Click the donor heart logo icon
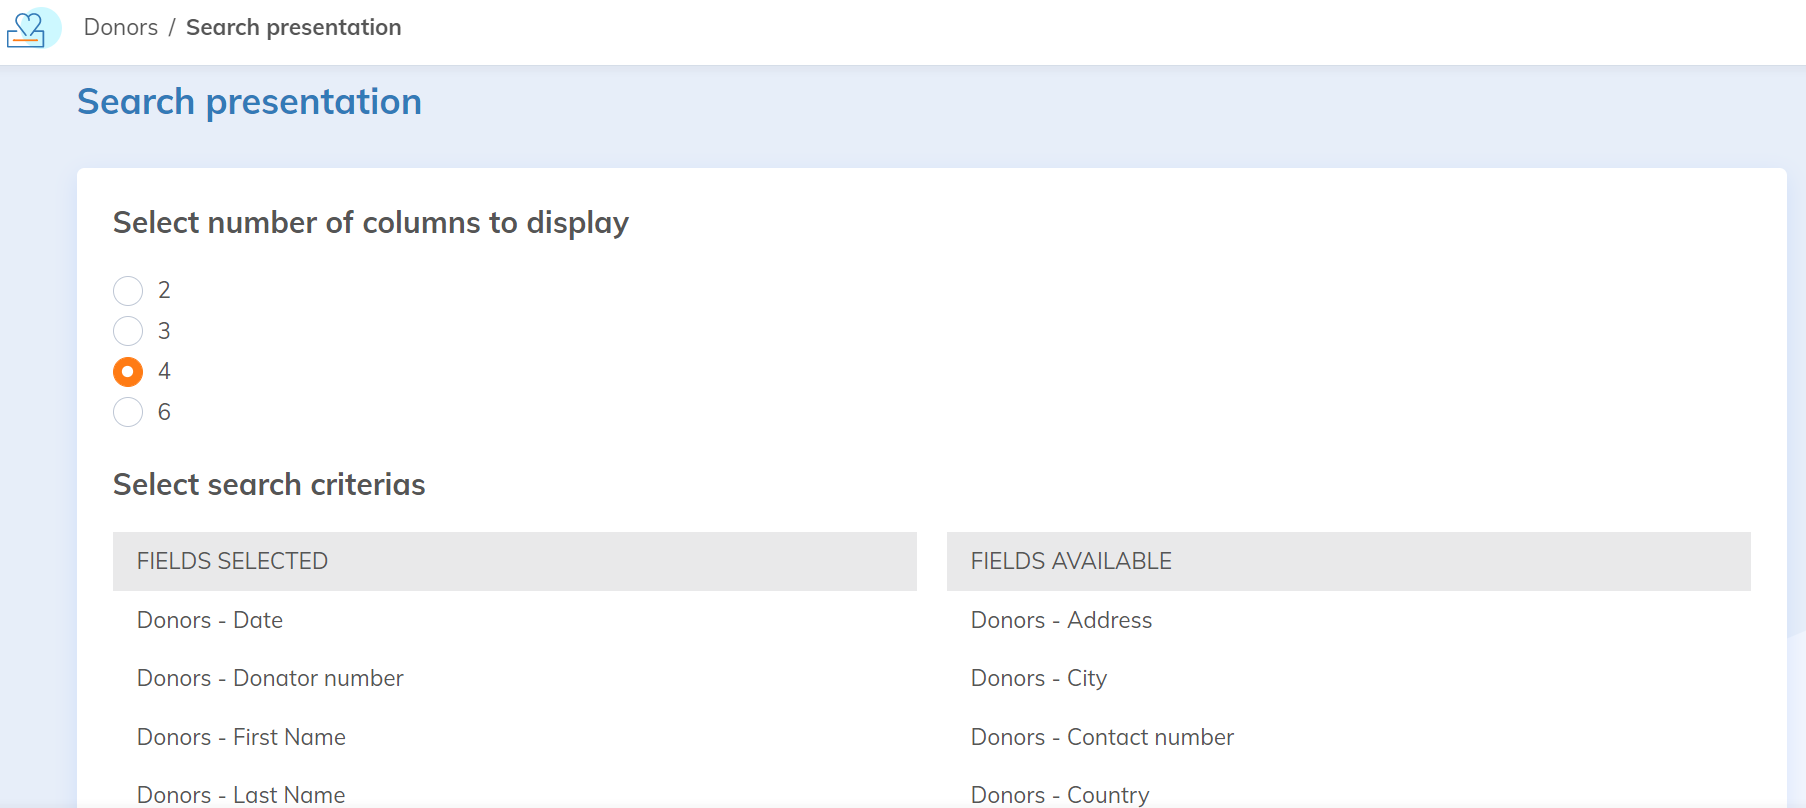 [28, 28]
